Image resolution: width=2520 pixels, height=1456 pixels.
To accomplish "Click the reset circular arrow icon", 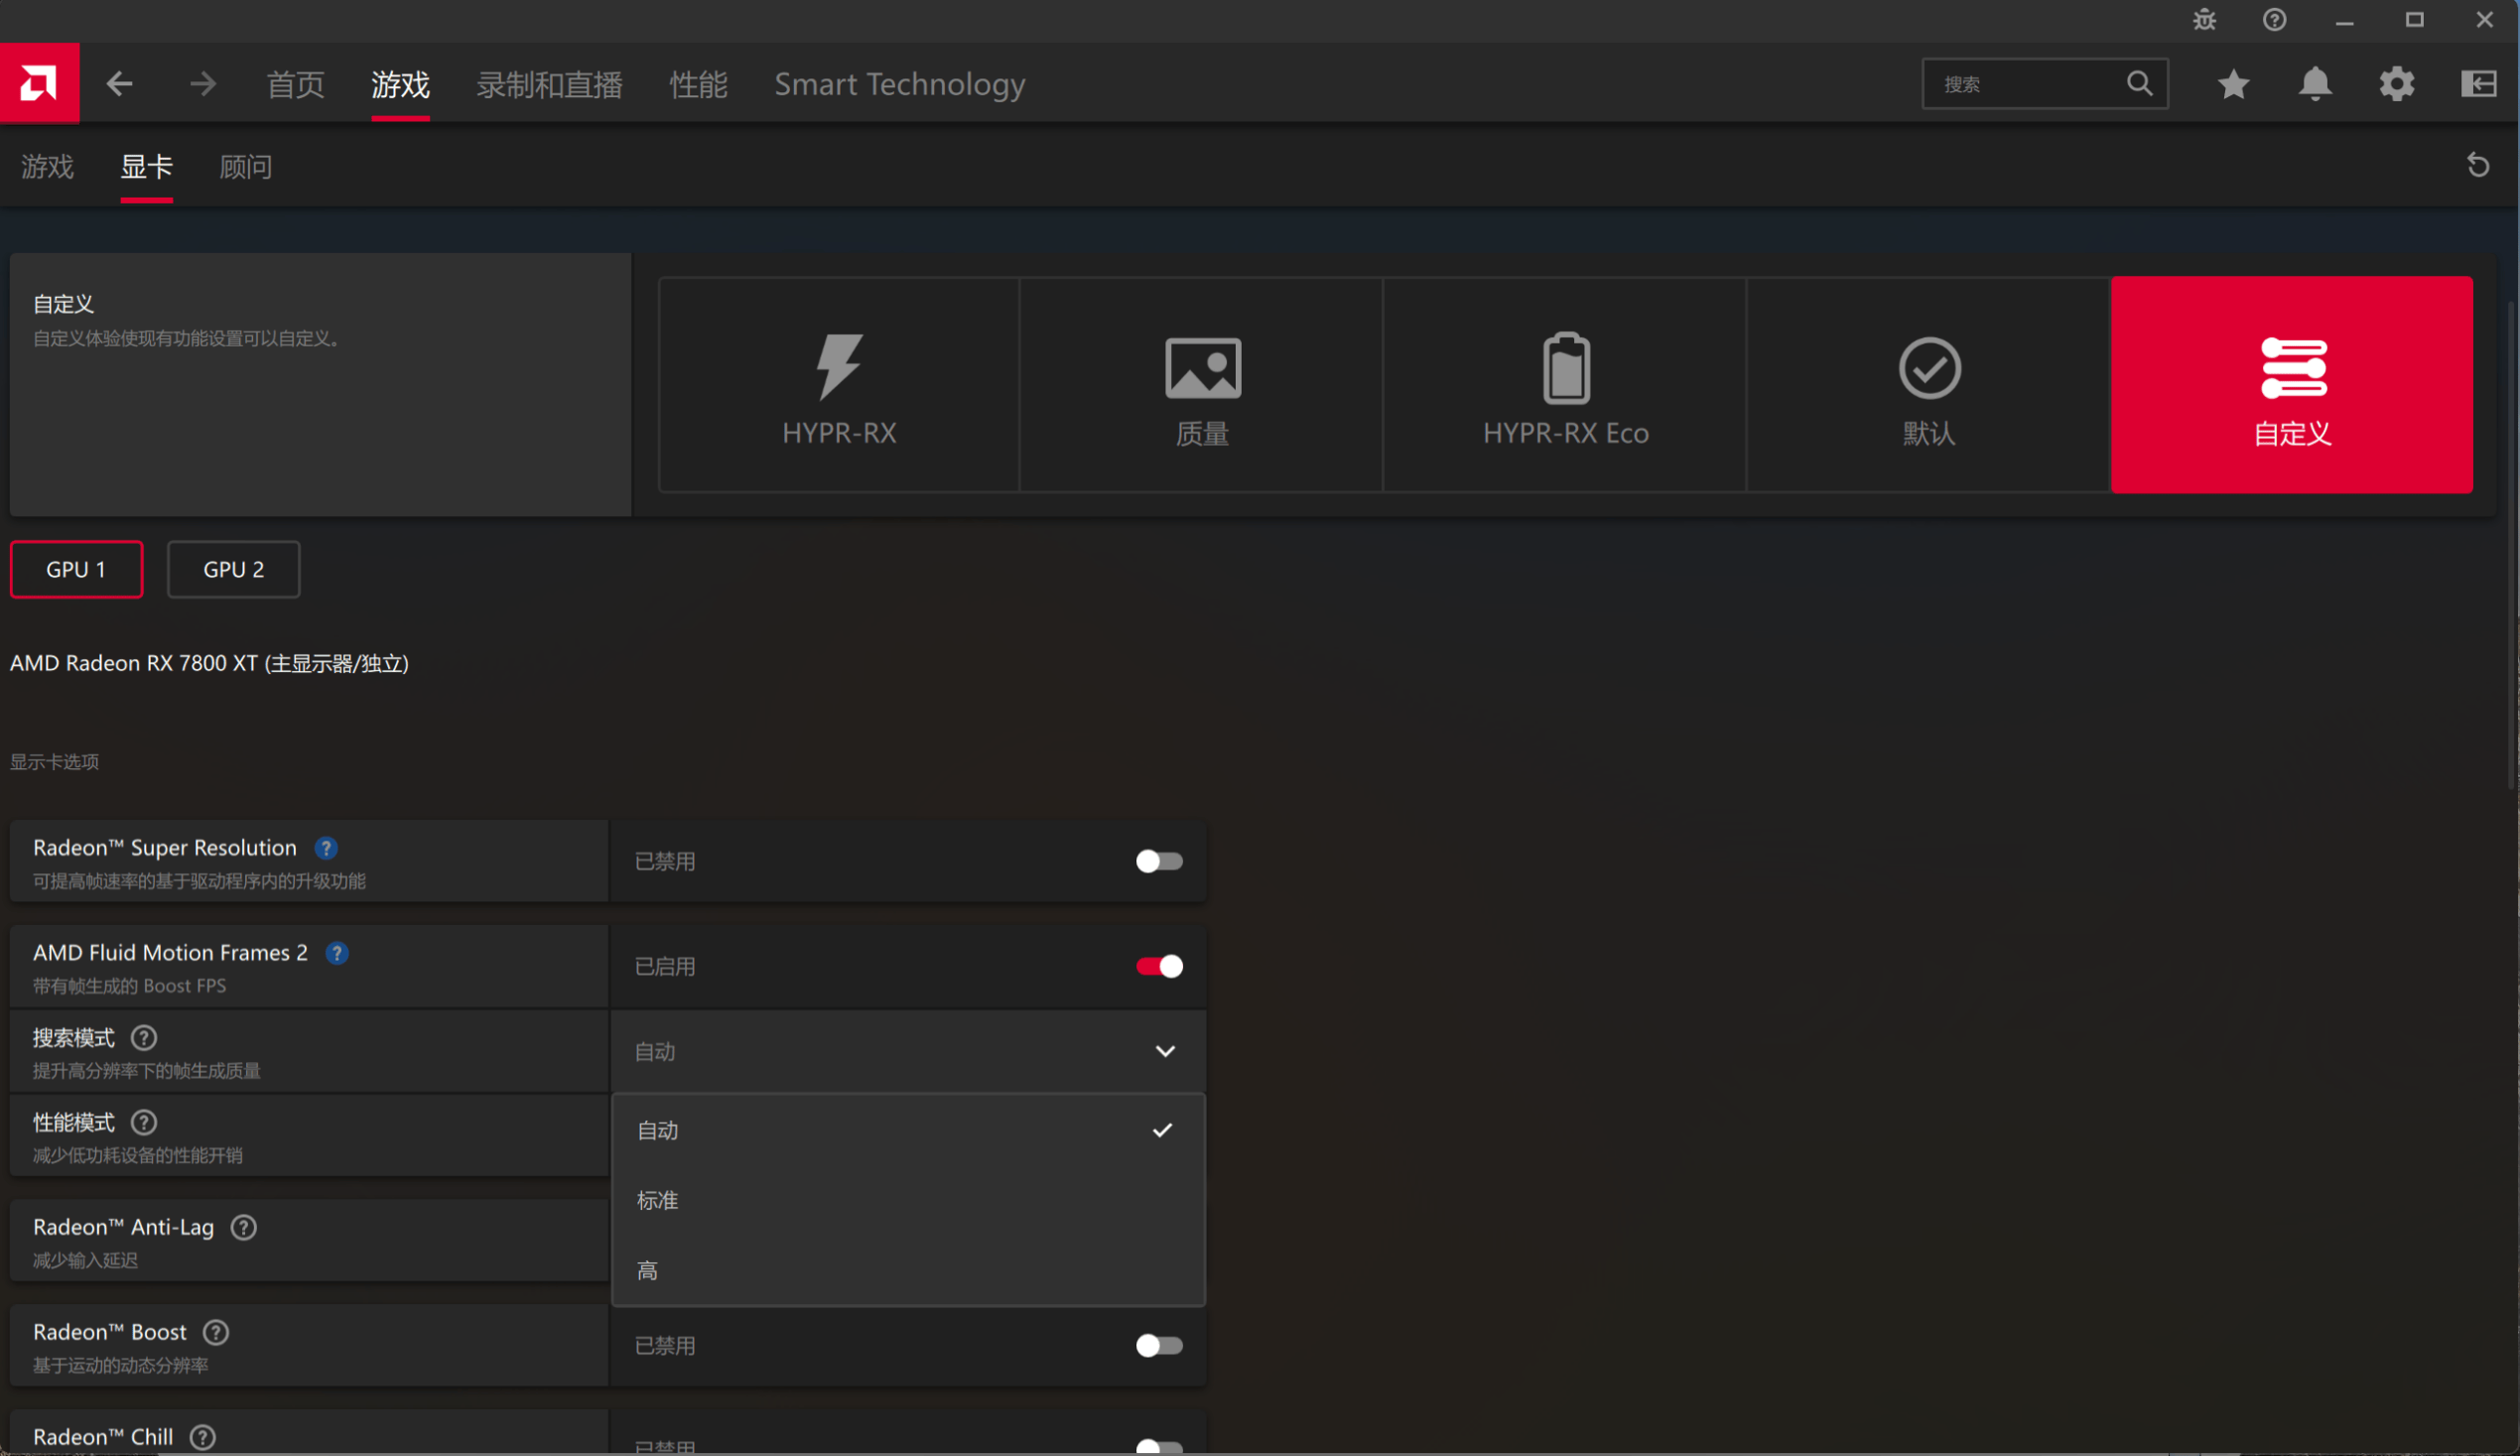I will 2478,165.
